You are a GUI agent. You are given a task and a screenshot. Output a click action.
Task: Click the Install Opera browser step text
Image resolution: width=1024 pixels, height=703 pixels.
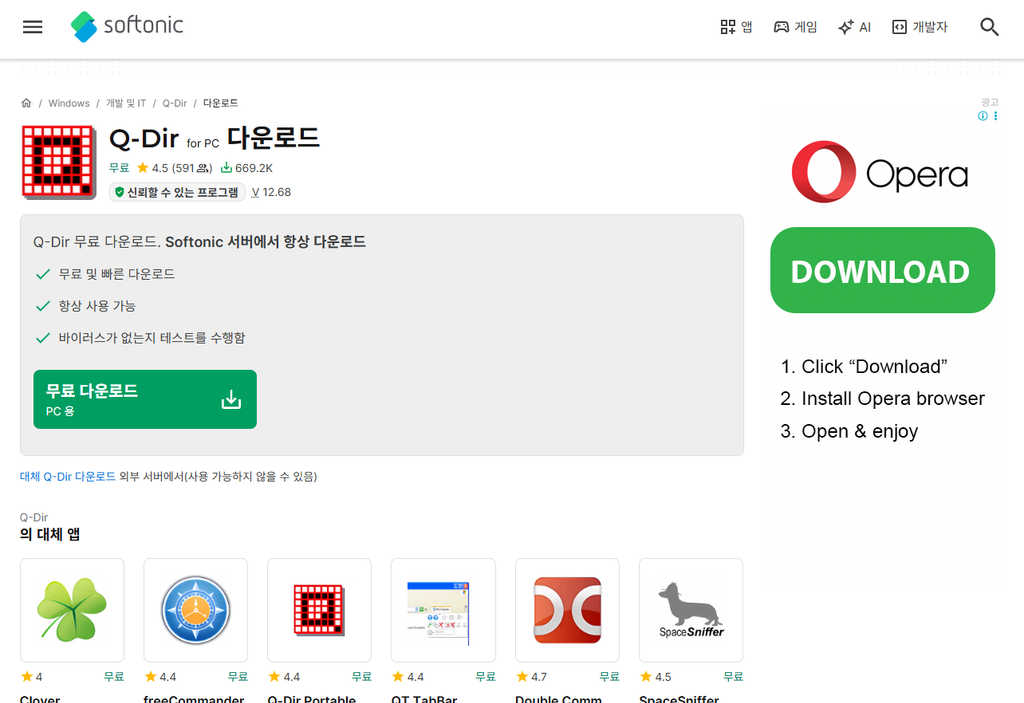(x=882, y=399)
